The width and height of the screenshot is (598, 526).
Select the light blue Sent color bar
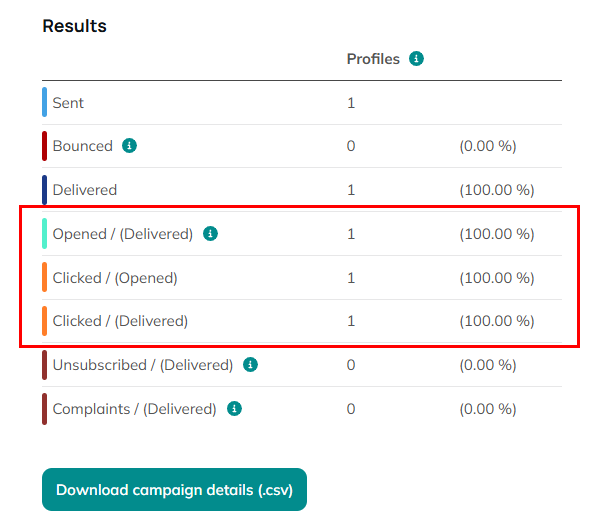(x=44, y=102)
